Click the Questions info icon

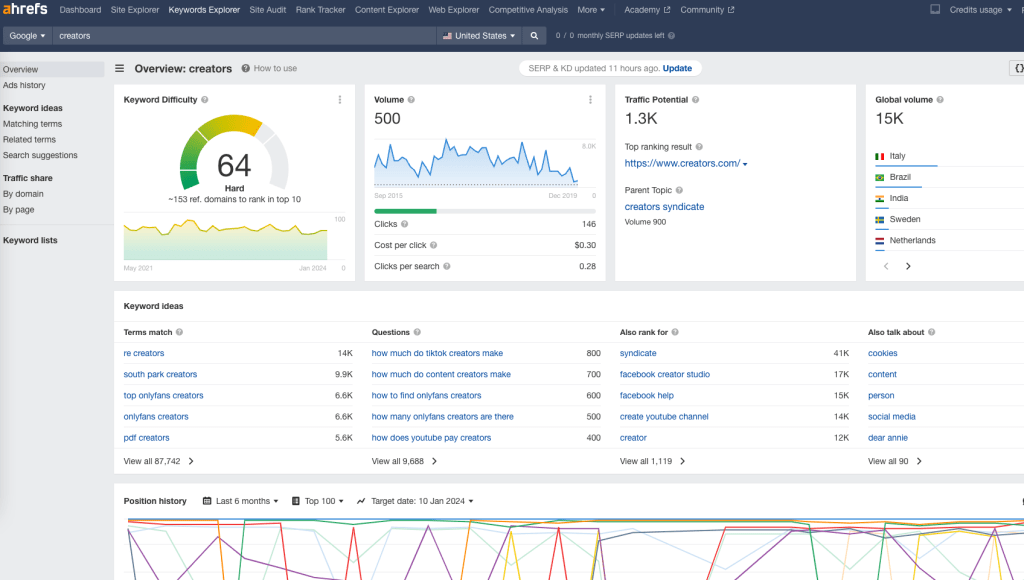pyautogui.click(x=417, y=332)
